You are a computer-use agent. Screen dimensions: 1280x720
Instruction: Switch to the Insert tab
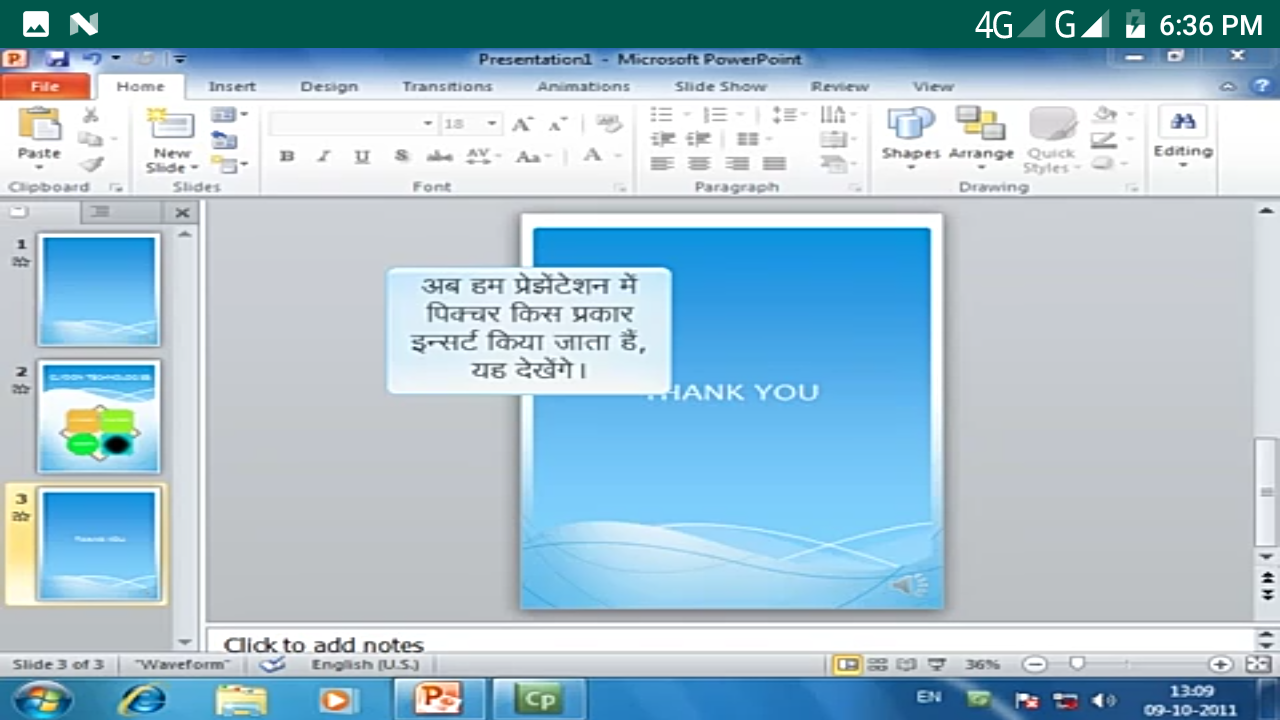tap(232, 87)
